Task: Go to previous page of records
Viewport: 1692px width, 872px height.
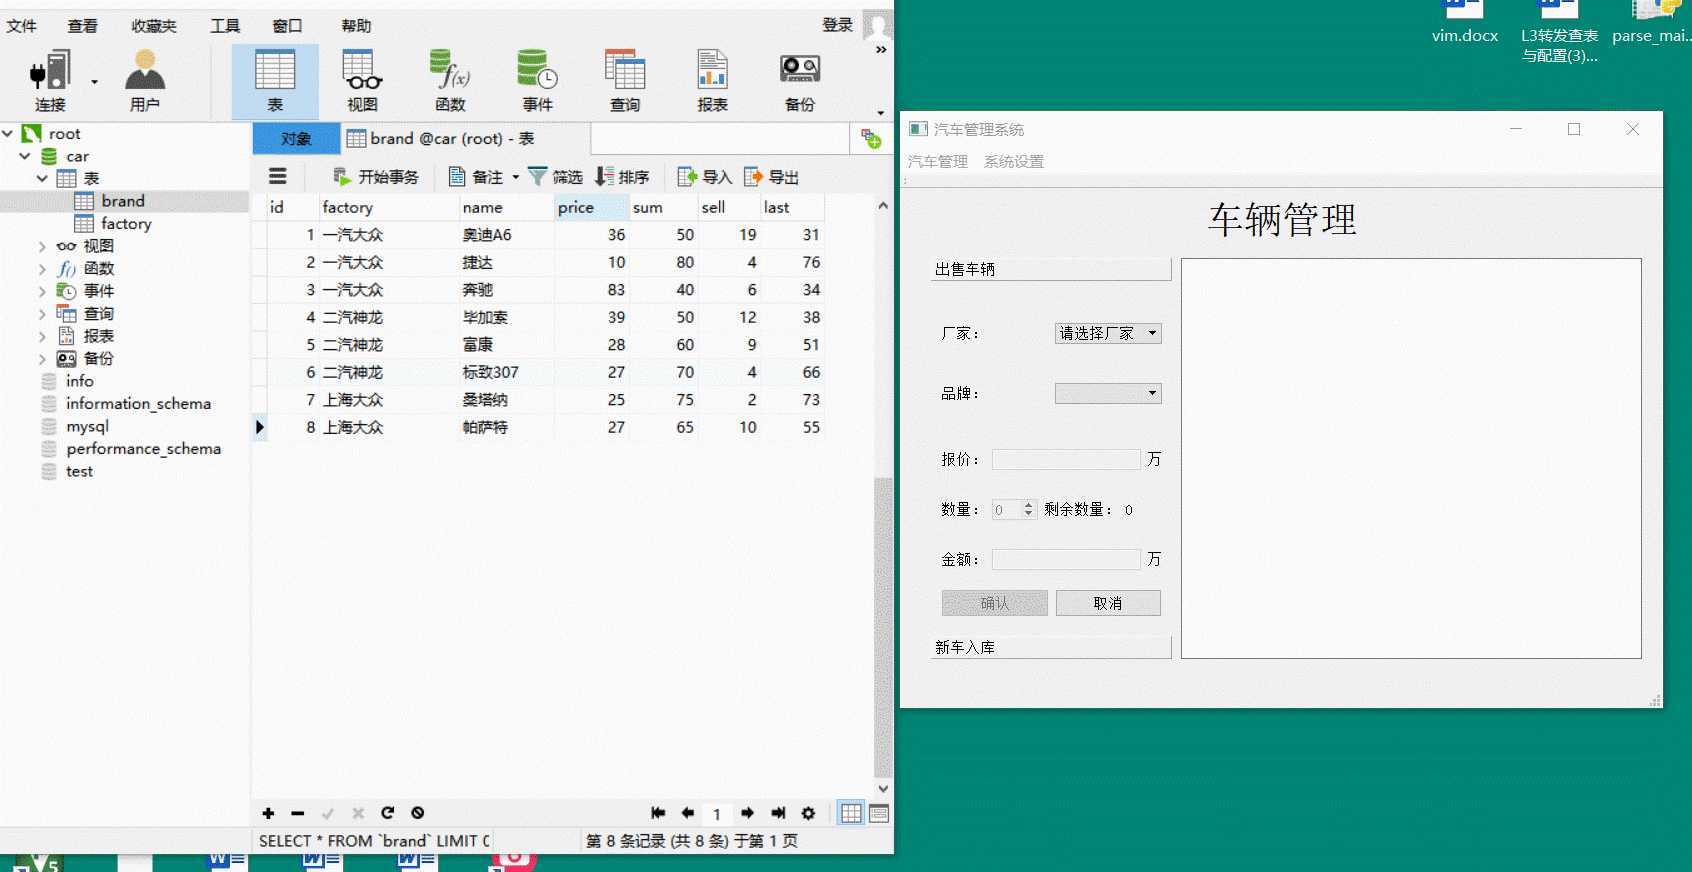Action: pos(687,813)
